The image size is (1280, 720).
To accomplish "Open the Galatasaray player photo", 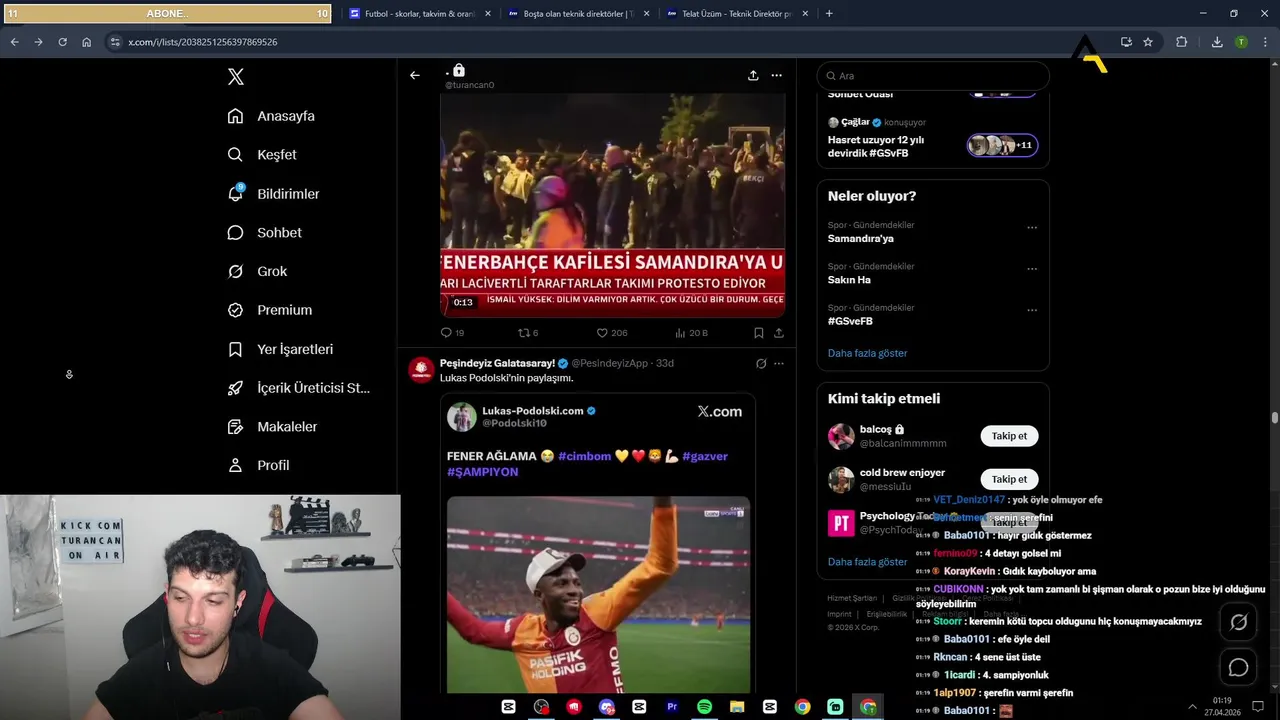I will click(598, 595).
